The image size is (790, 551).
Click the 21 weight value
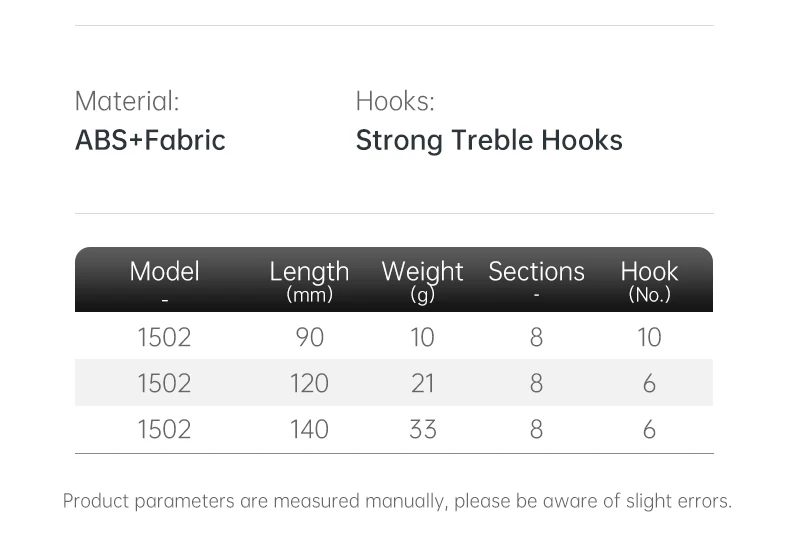point(423,383)
